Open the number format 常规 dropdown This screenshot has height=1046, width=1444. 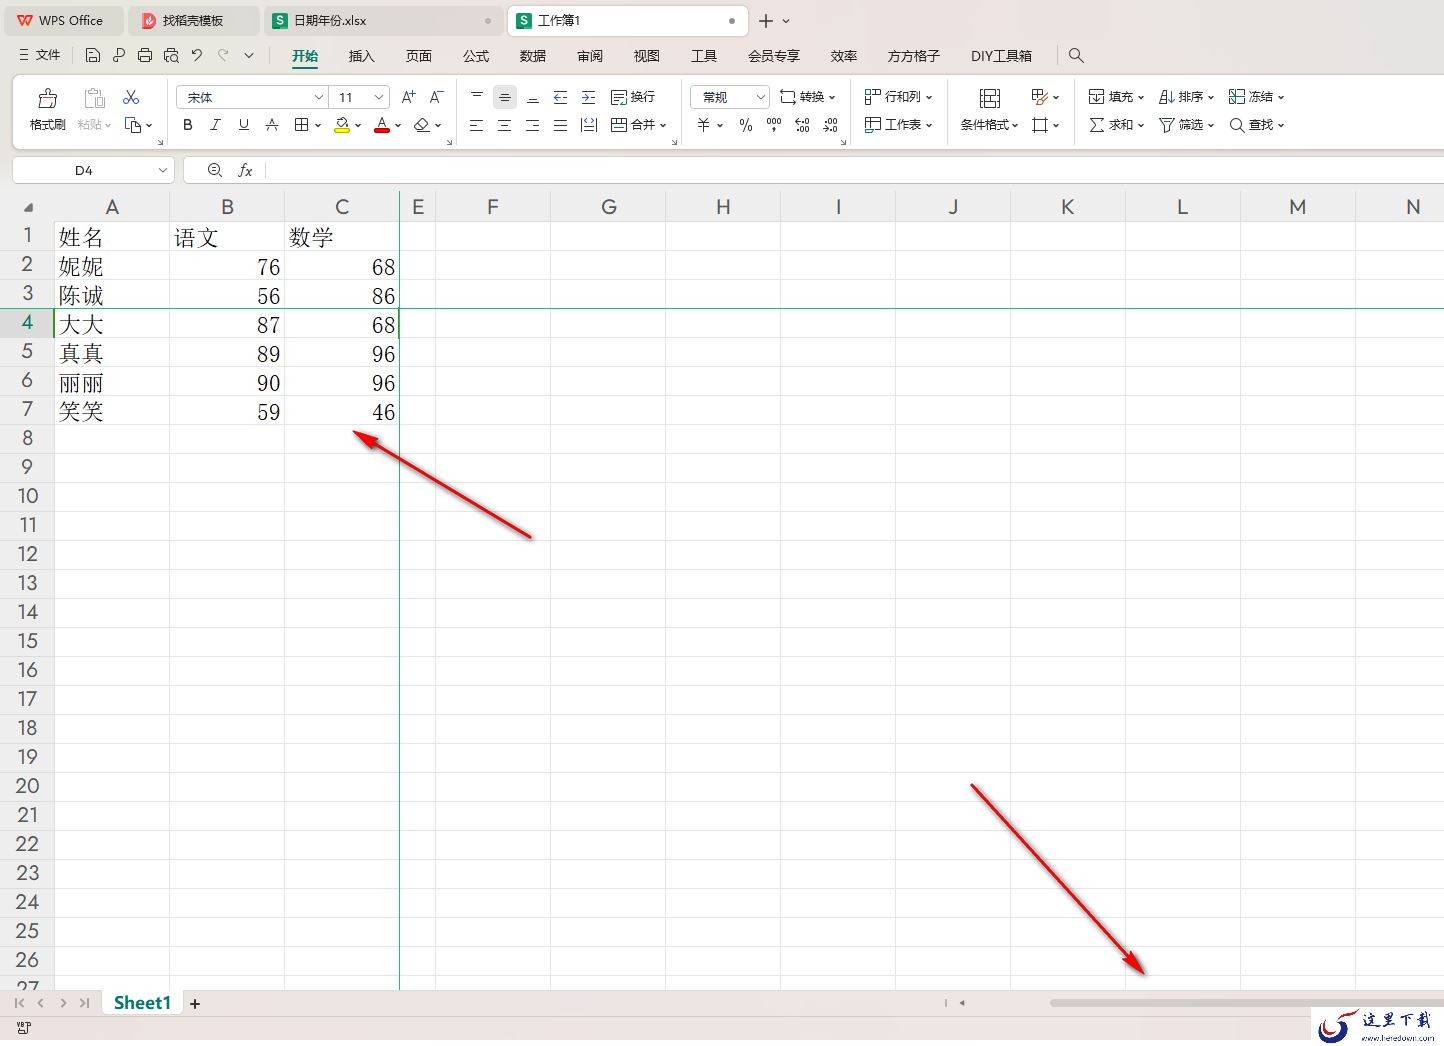coord(729,97)
